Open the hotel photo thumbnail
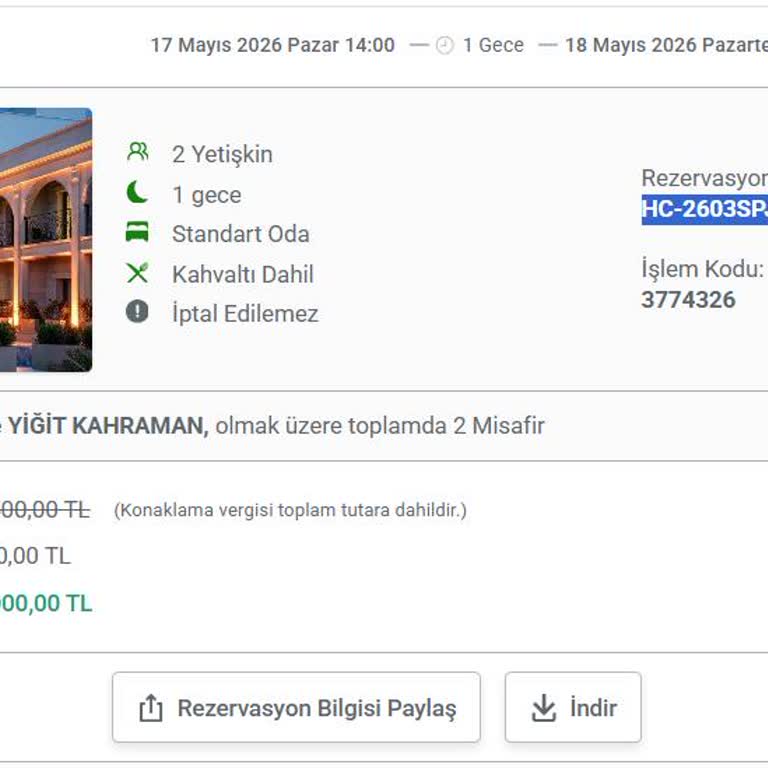The height and width of the screenshot is (768, 768). [x=46, y=240]
